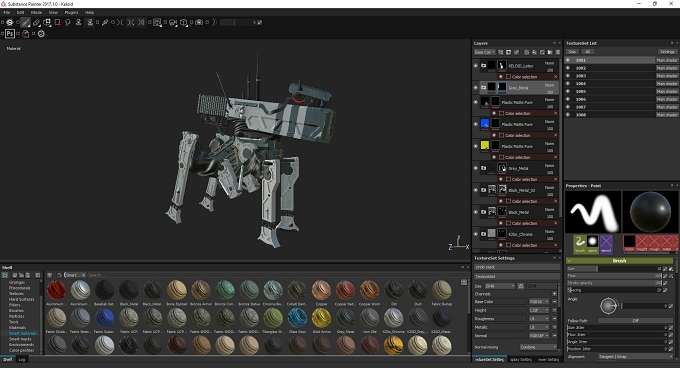This screenshot has height=368, width=680.
Task: Add a folder using Layers toolbar icon
Action: tap(550, 52)
